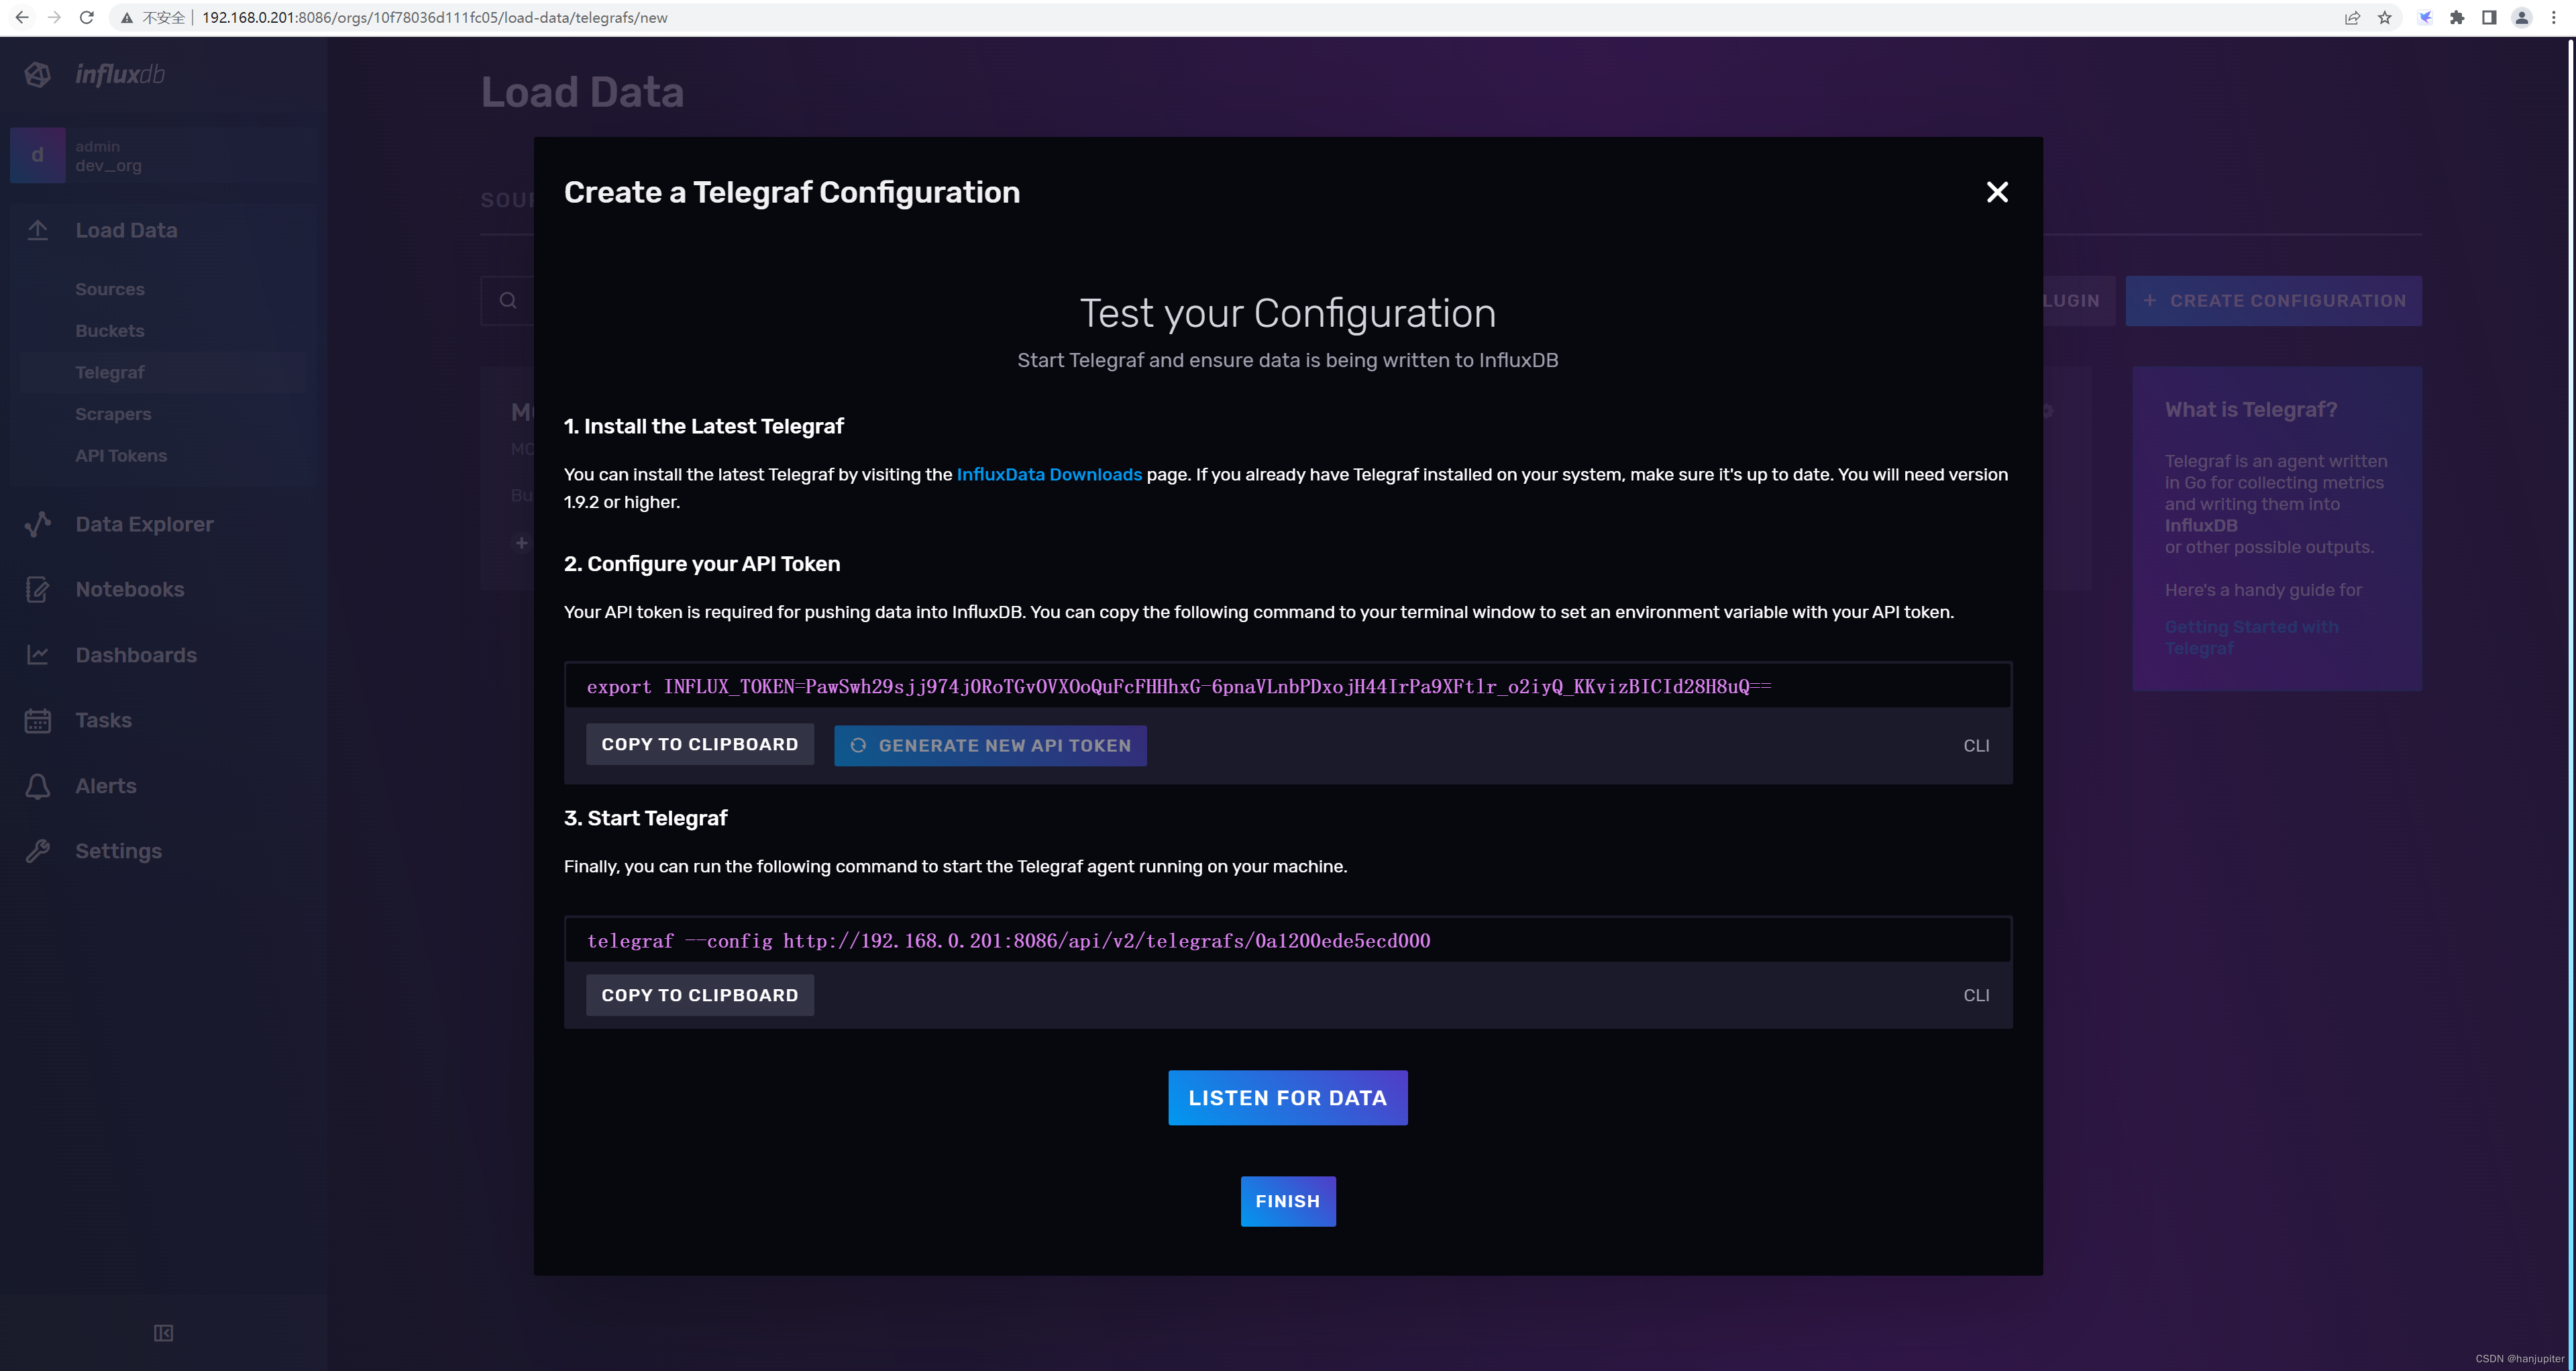Click the export INFLUX_TOKEN command text
This screenshot has width=2576, height=1371.
pyautogui.click(x=1179, y=687)
